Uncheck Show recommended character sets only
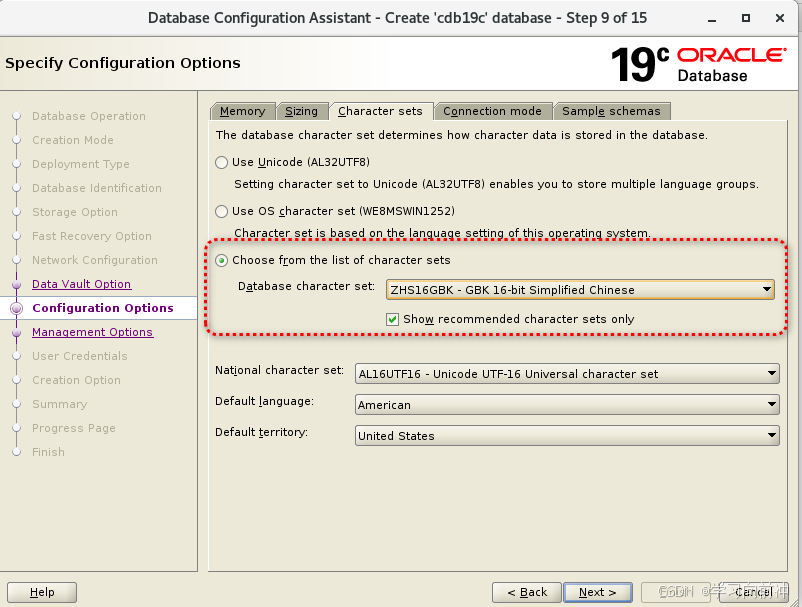Image resolution: width=802 pixels, height=607 pixels. (x=394, y=318)
